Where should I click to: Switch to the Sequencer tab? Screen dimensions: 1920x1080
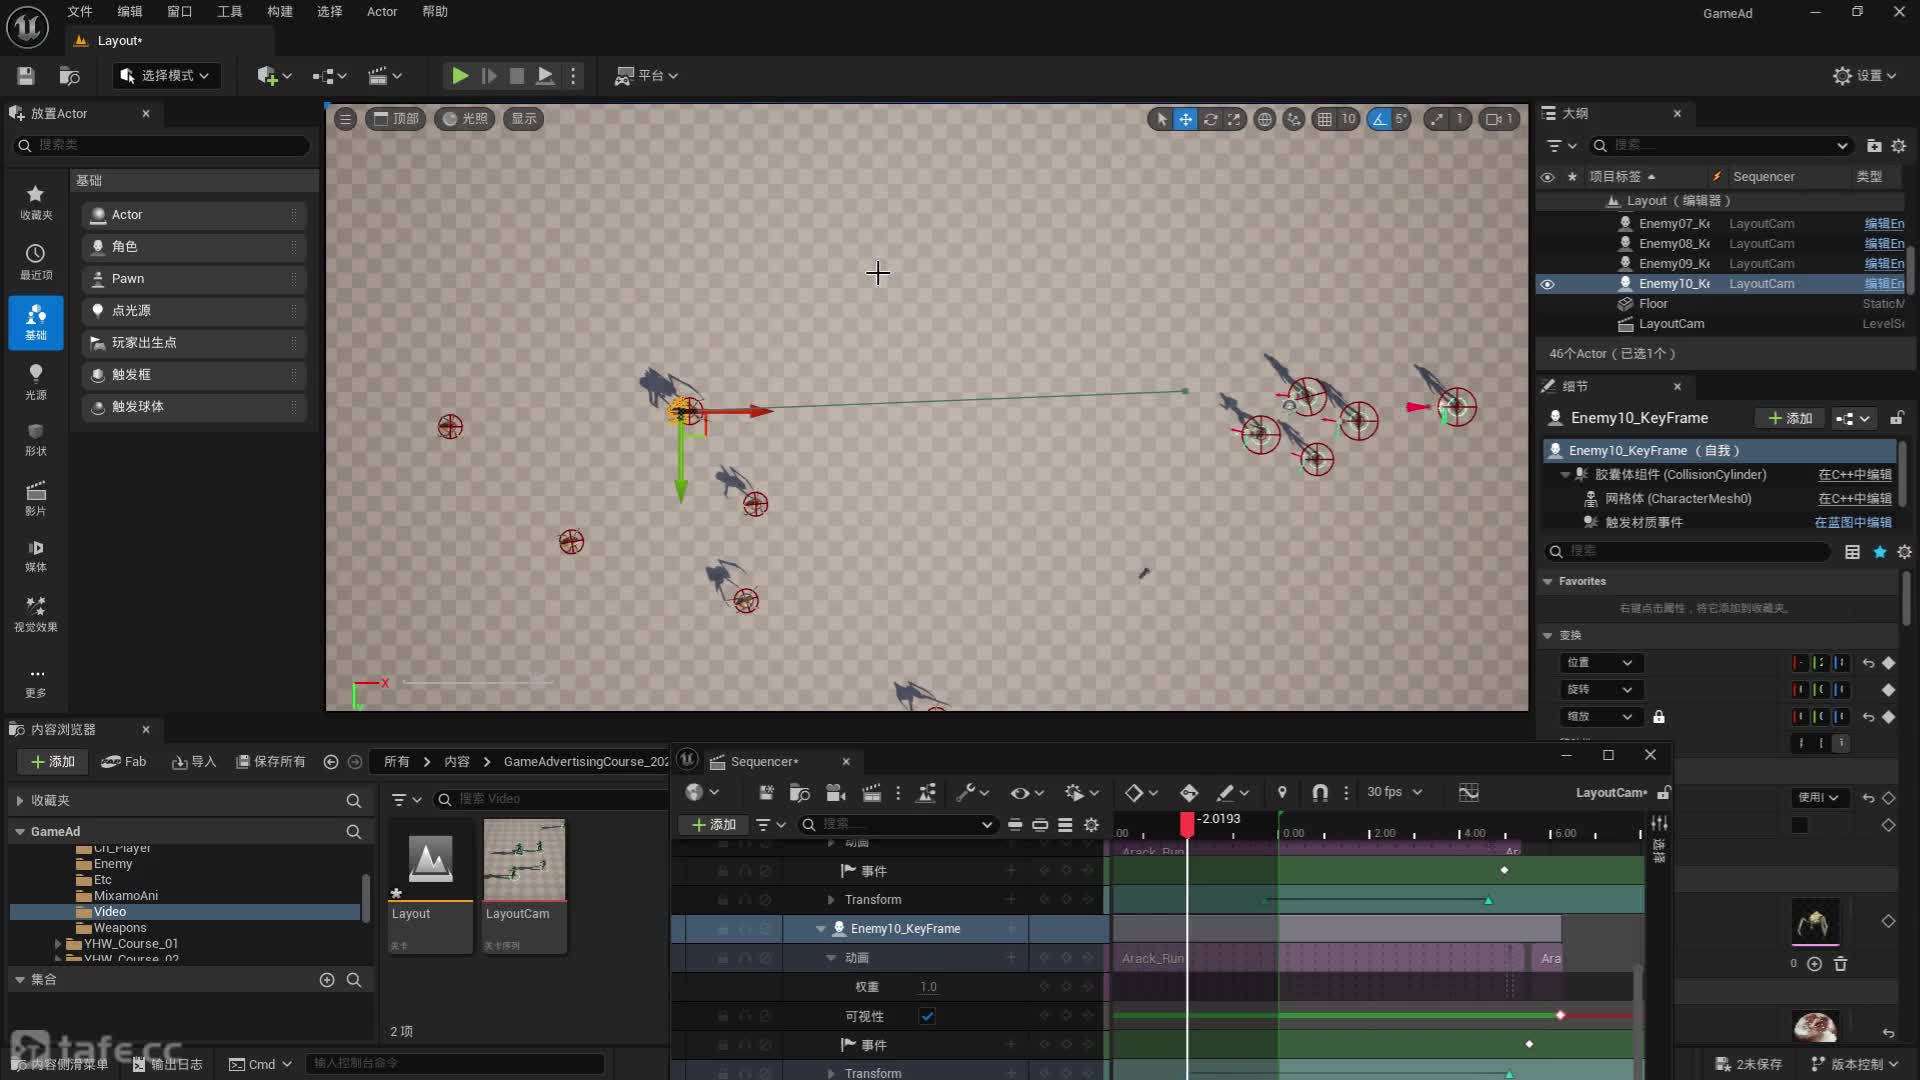tap(764, 762)
